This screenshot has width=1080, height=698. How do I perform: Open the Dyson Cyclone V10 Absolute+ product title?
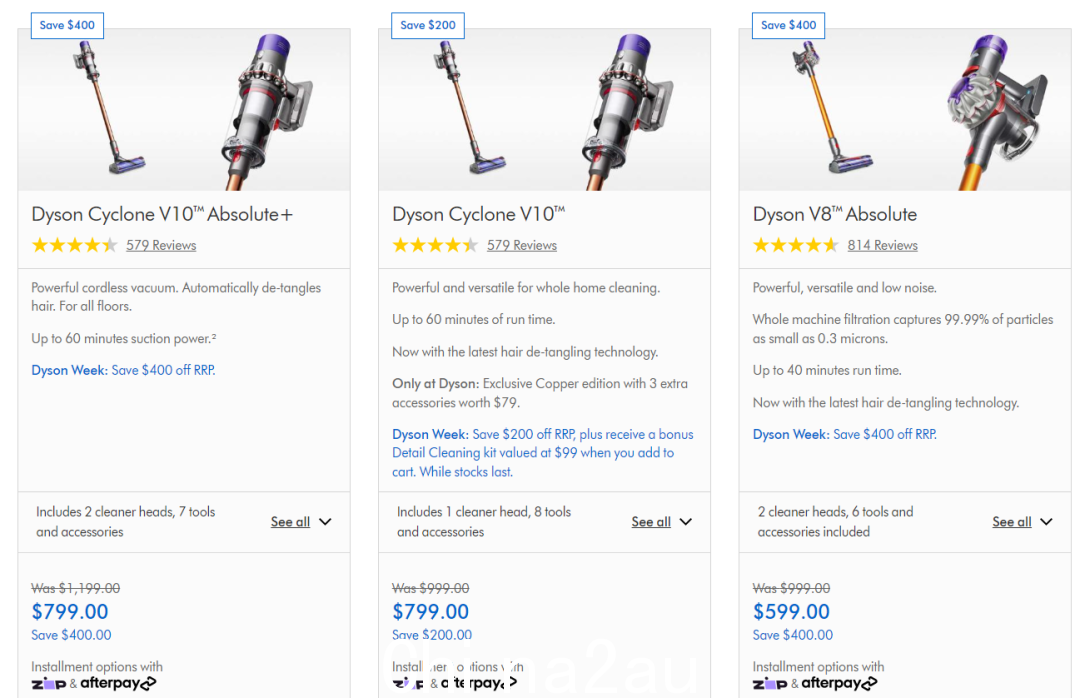coord(162,214)
